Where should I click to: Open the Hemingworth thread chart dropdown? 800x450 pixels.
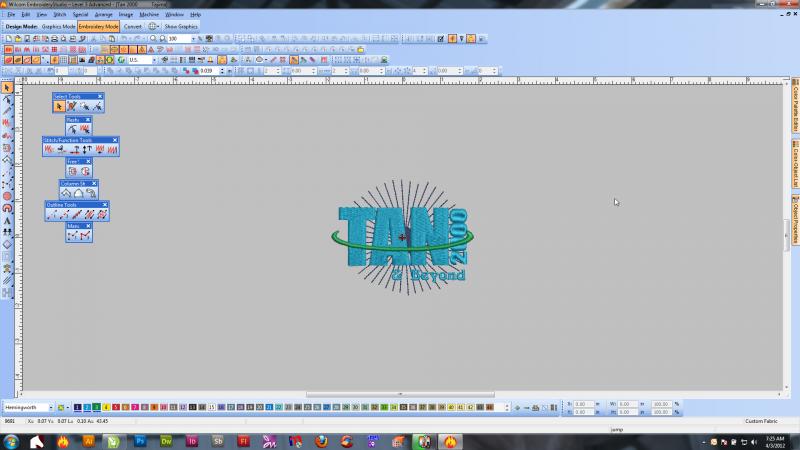pos(51,408)
